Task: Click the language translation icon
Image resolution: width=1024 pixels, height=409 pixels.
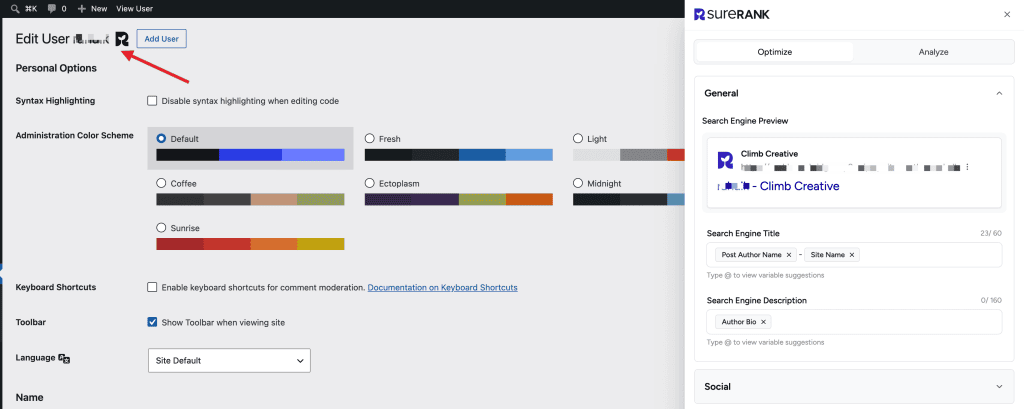Action: pyautogui.click(x=64, y=358)
